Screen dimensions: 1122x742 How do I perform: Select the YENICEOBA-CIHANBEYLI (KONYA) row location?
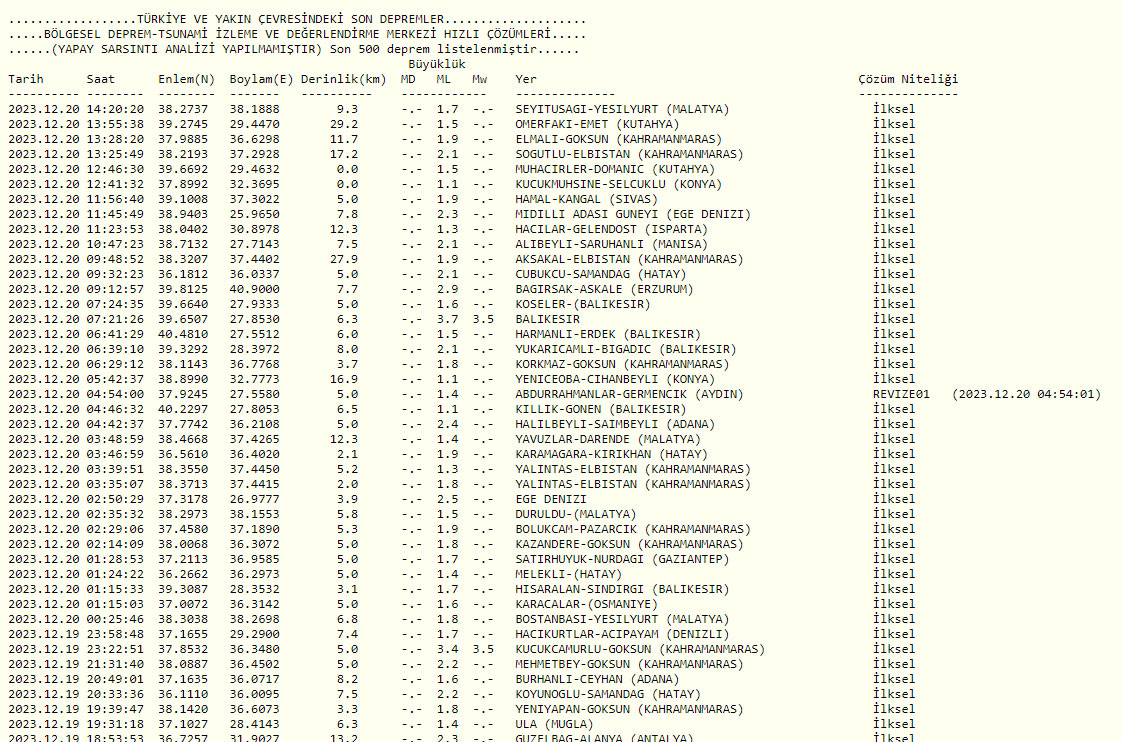pos(615,379)
